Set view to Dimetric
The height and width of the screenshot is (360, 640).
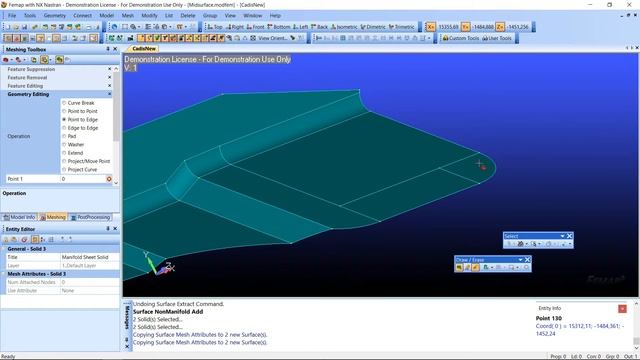[x=373, y=27]
